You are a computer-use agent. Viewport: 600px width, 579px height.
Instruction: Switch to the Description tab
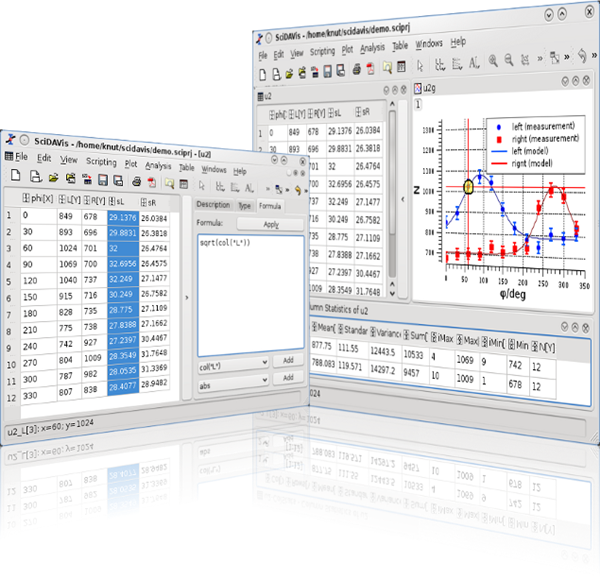(212, 205)
